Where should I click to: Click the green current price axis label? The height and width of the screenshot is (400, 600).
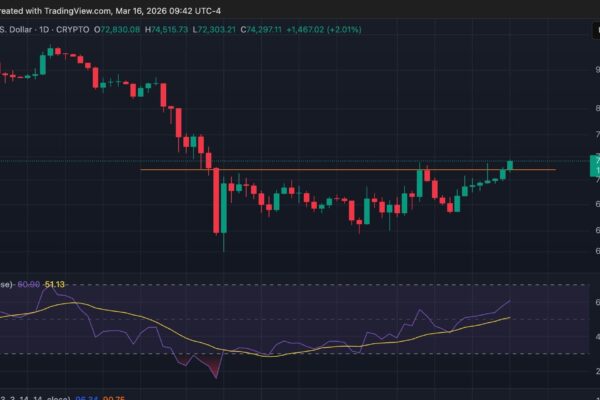coord(597,160)
